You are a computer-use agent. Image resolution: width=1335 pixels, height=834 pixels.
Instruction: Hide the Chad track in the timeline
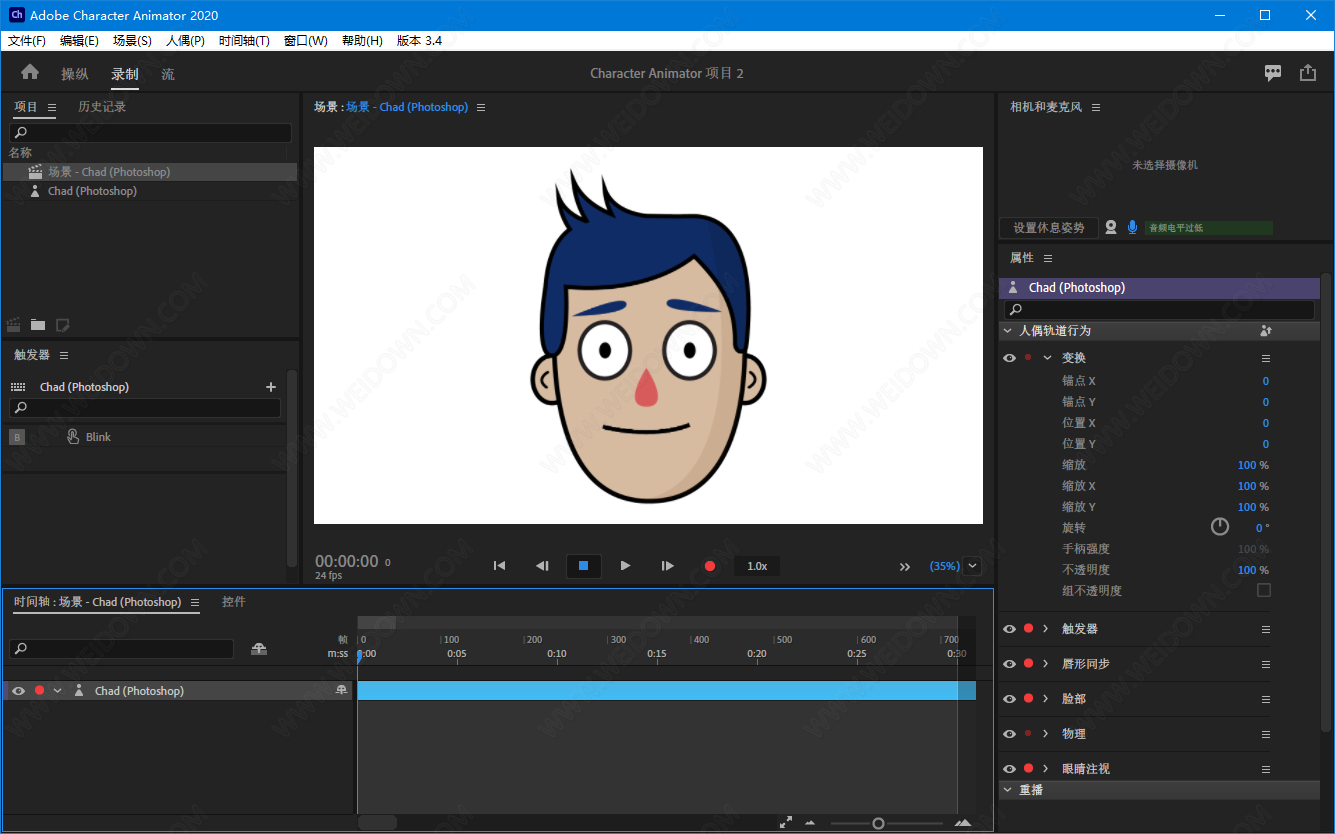(18, 691)
